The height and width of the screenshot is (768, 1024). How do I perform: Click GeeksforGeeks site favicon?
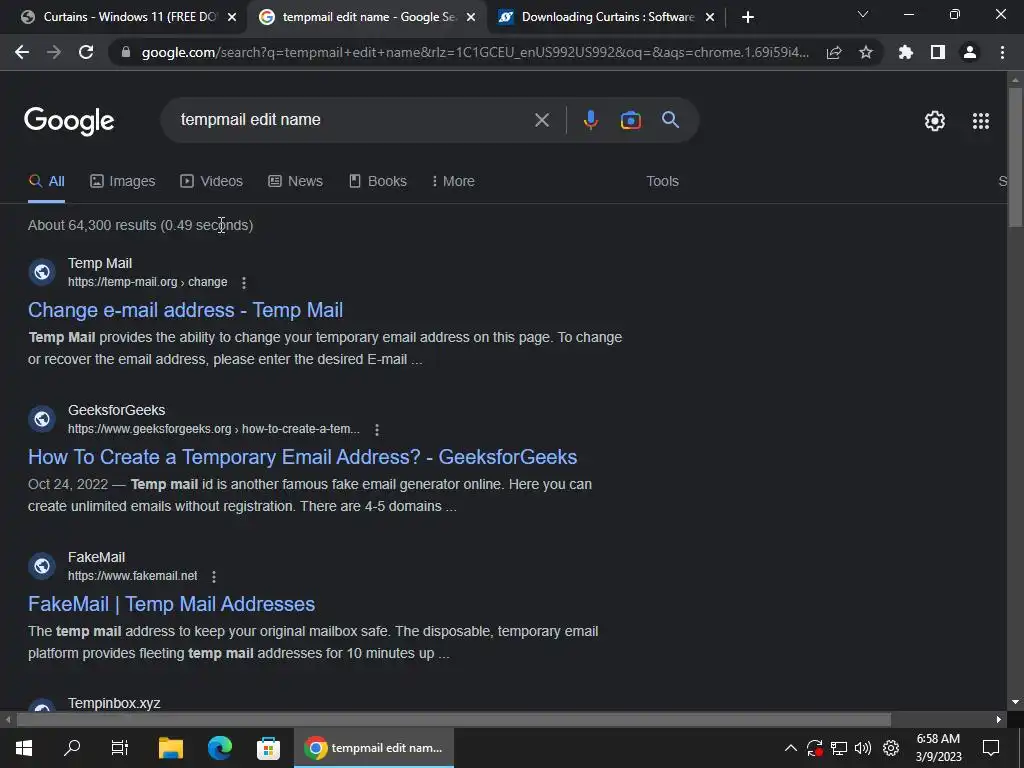[x=42, y=419]
